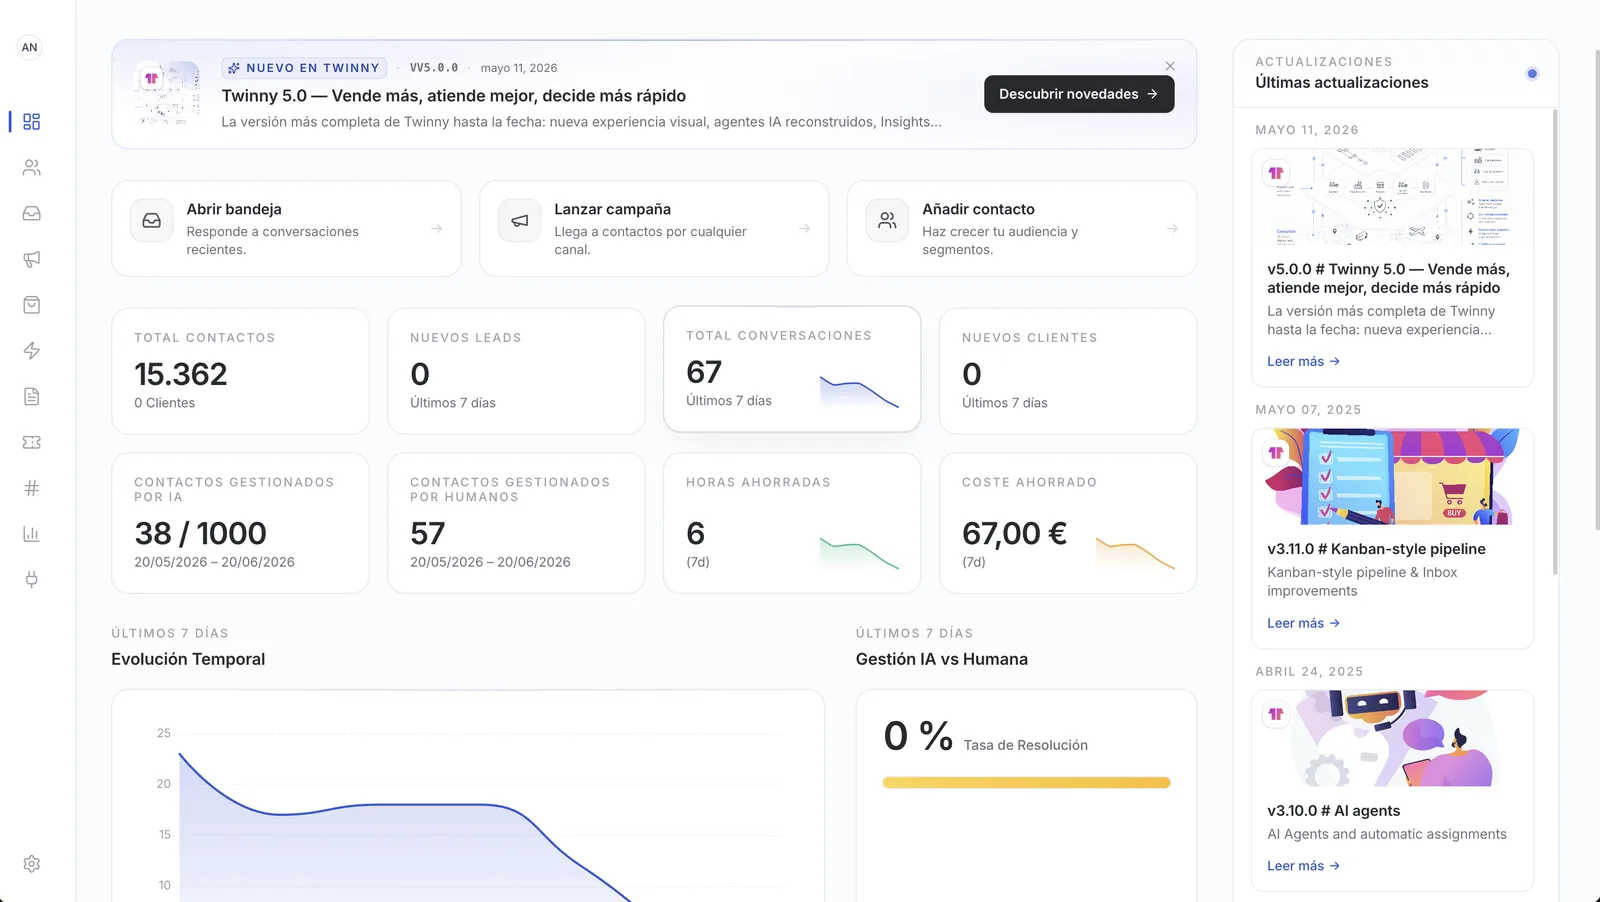Open the v5.0.0 update thumbnail image
The height and width of the screenshot is (902, 1600).
pos(1393,197)
